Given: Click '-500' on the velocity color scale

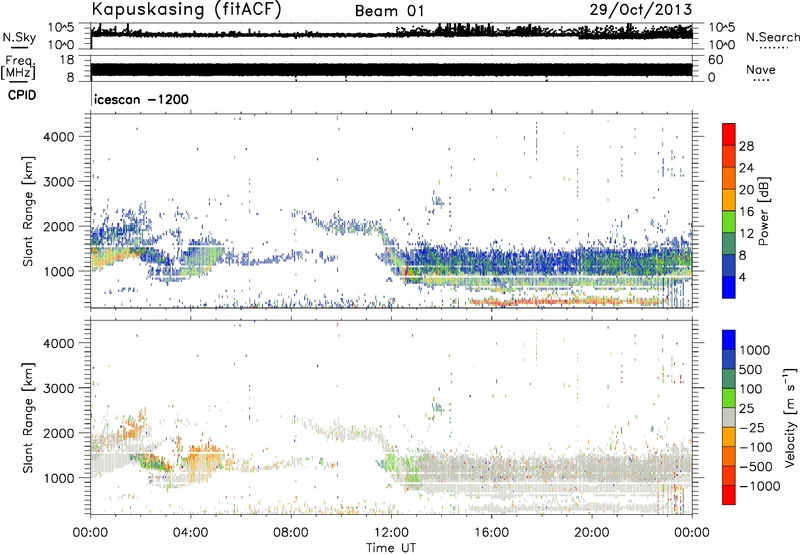Looking at the screenshot, I should coord(755,467).
